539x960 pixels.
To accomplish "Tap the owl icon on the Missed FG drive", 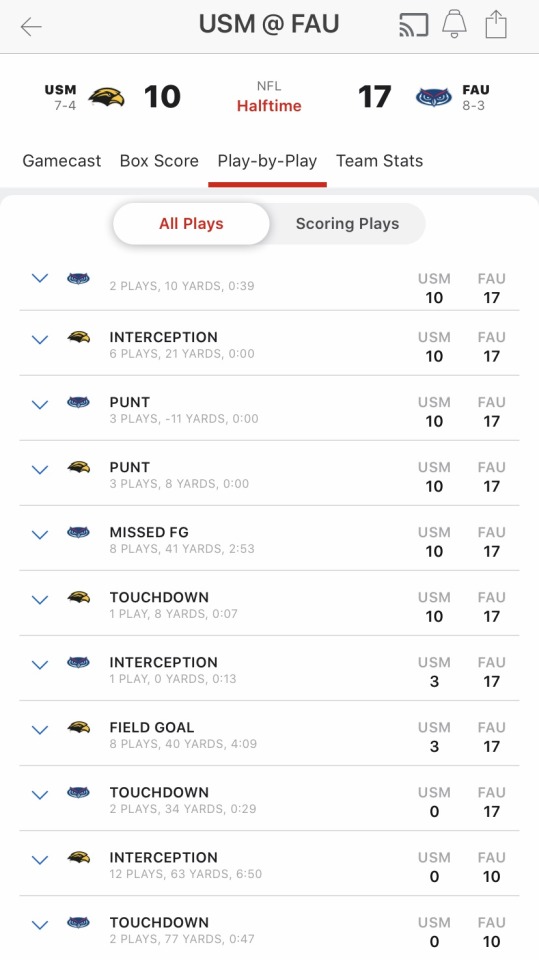I will pyautogui.click(x=78, y=532).
